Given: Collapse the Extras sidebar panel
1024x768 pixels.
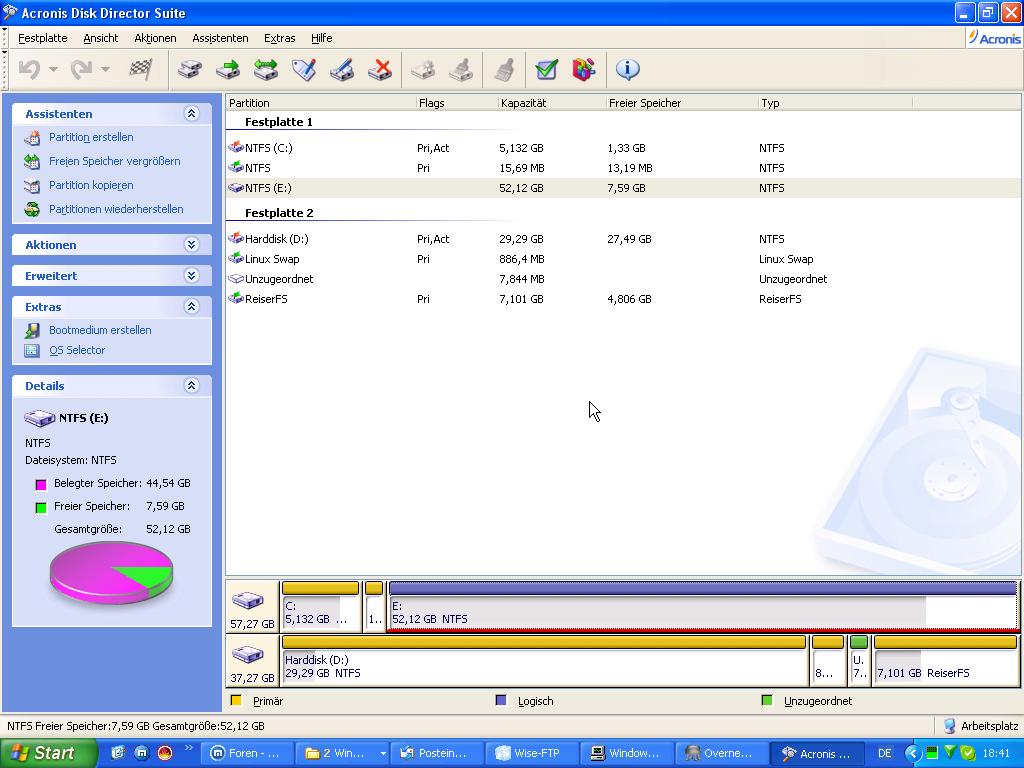Looking at the screenshot, I should (191, 306).
